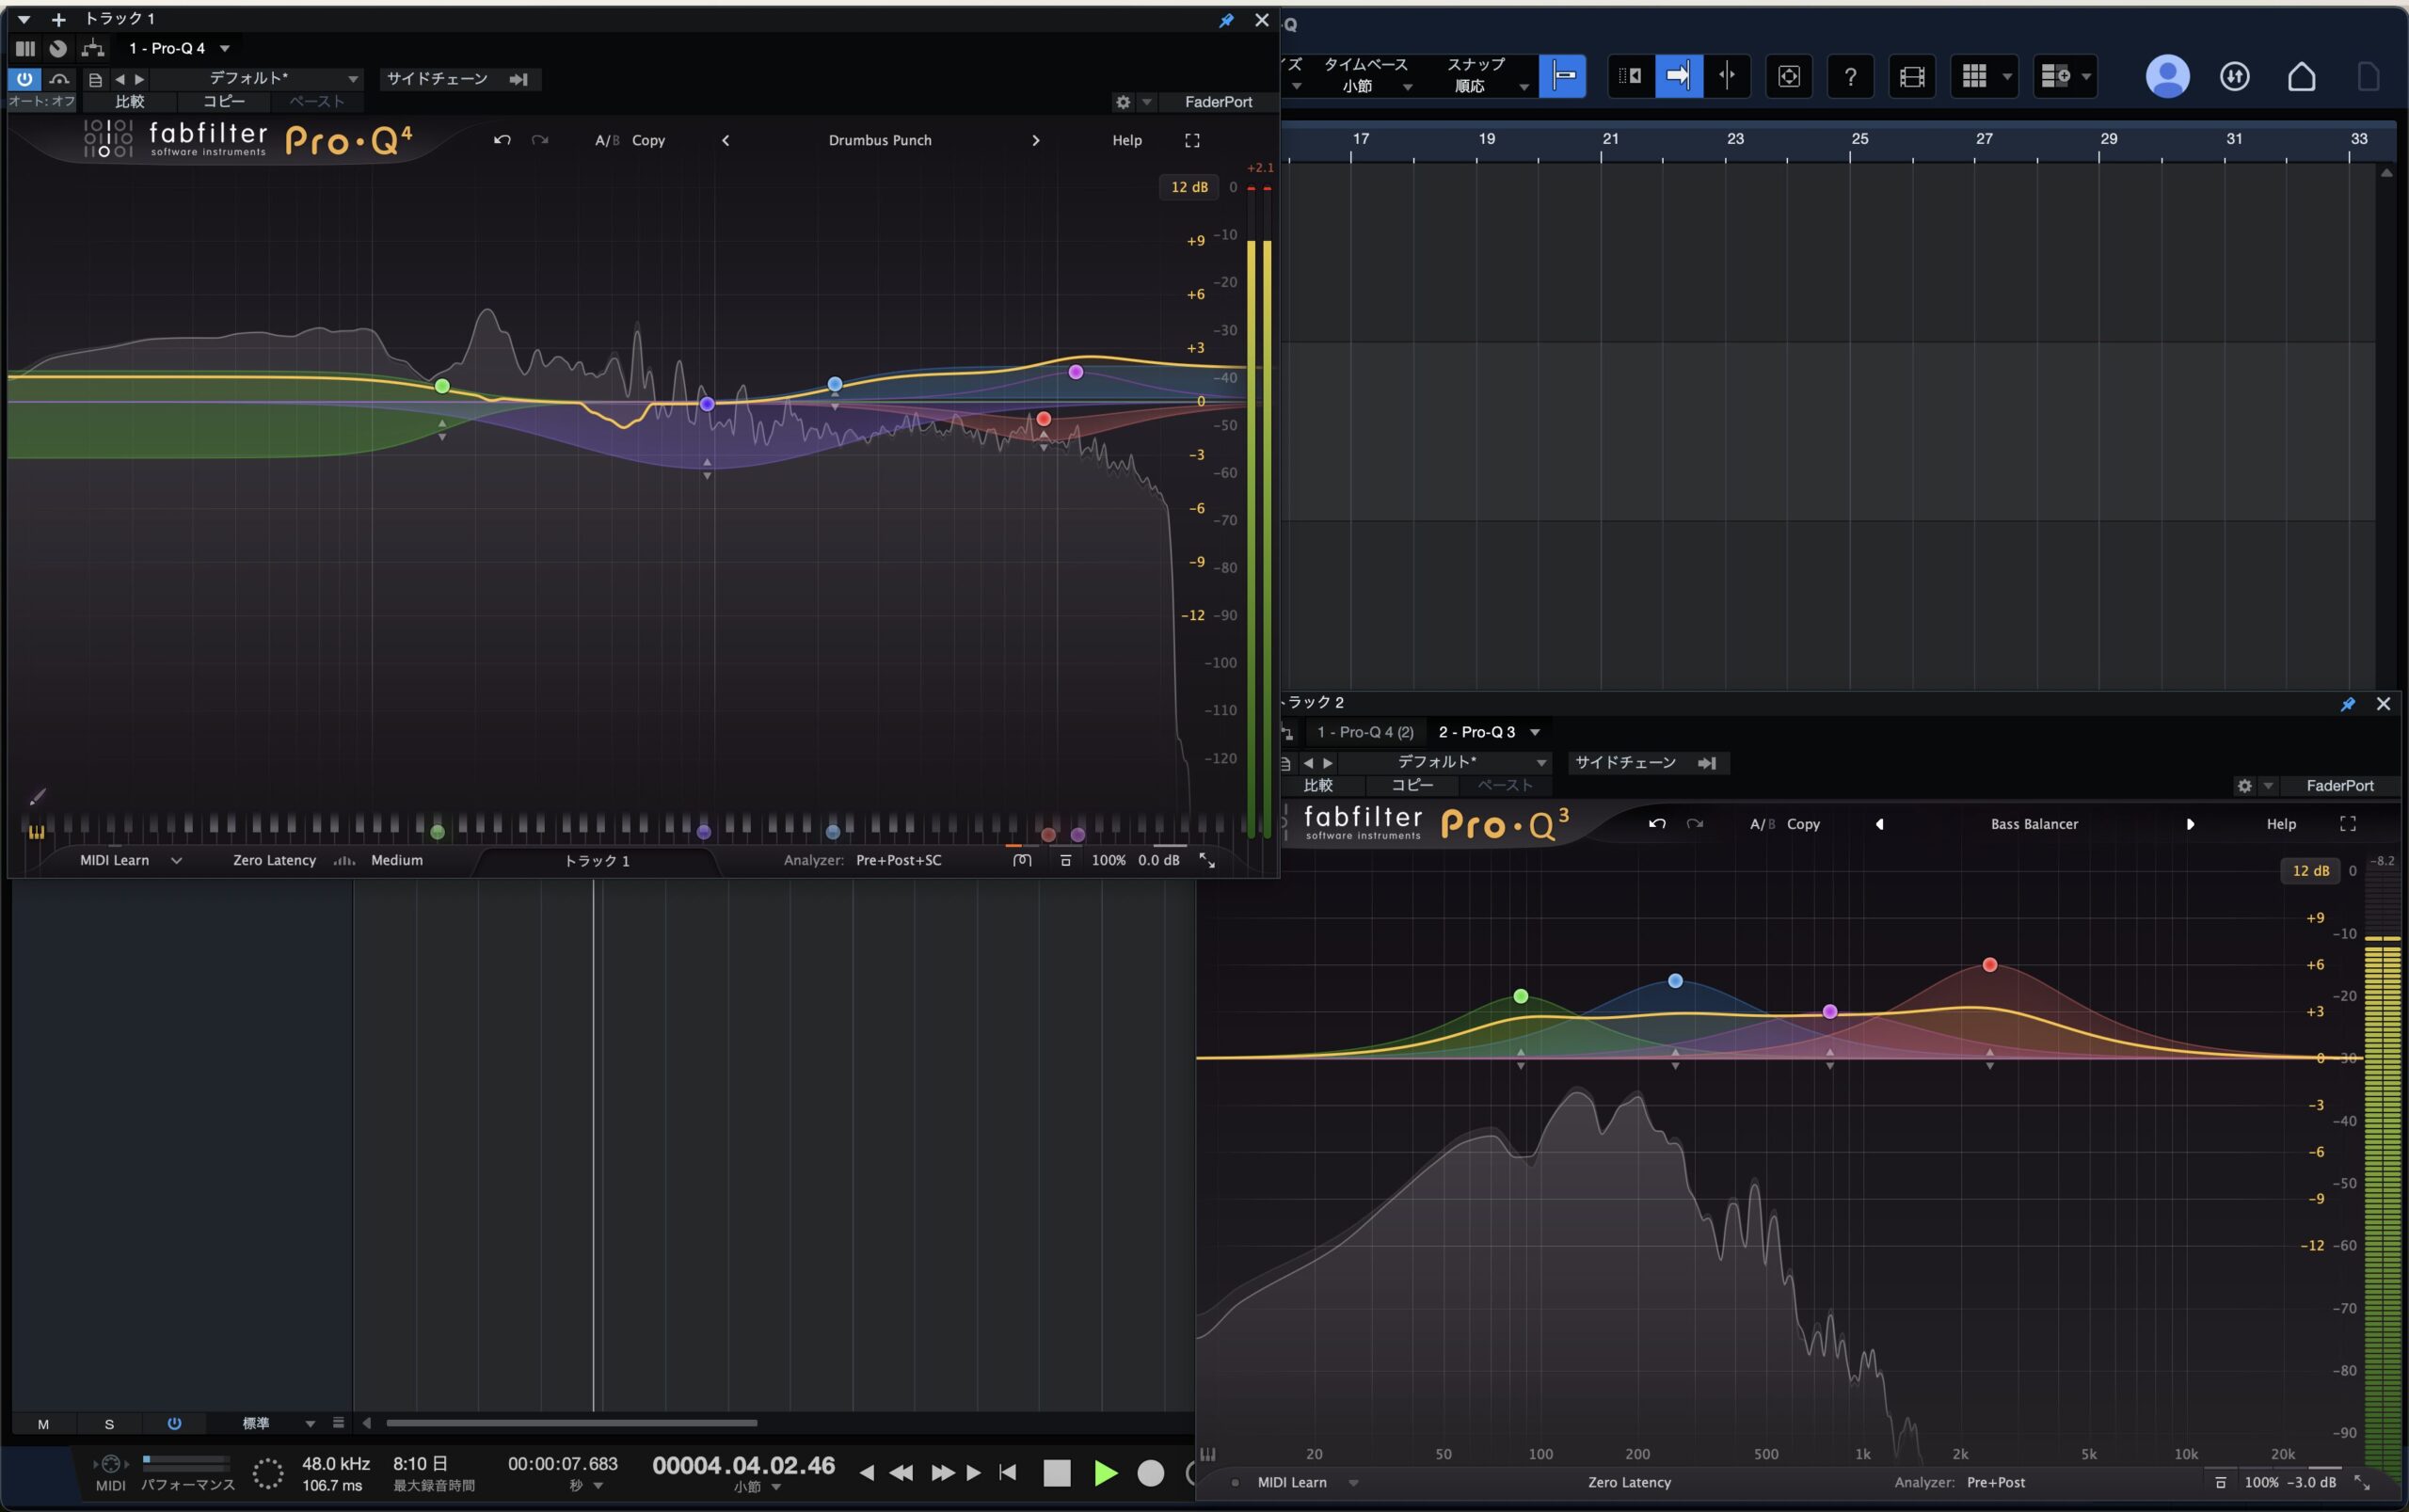Image resolution: width=2409 pixels, height=1512 pixels.
Task: Mute the track with the M button
Action: pos(43,1424)
